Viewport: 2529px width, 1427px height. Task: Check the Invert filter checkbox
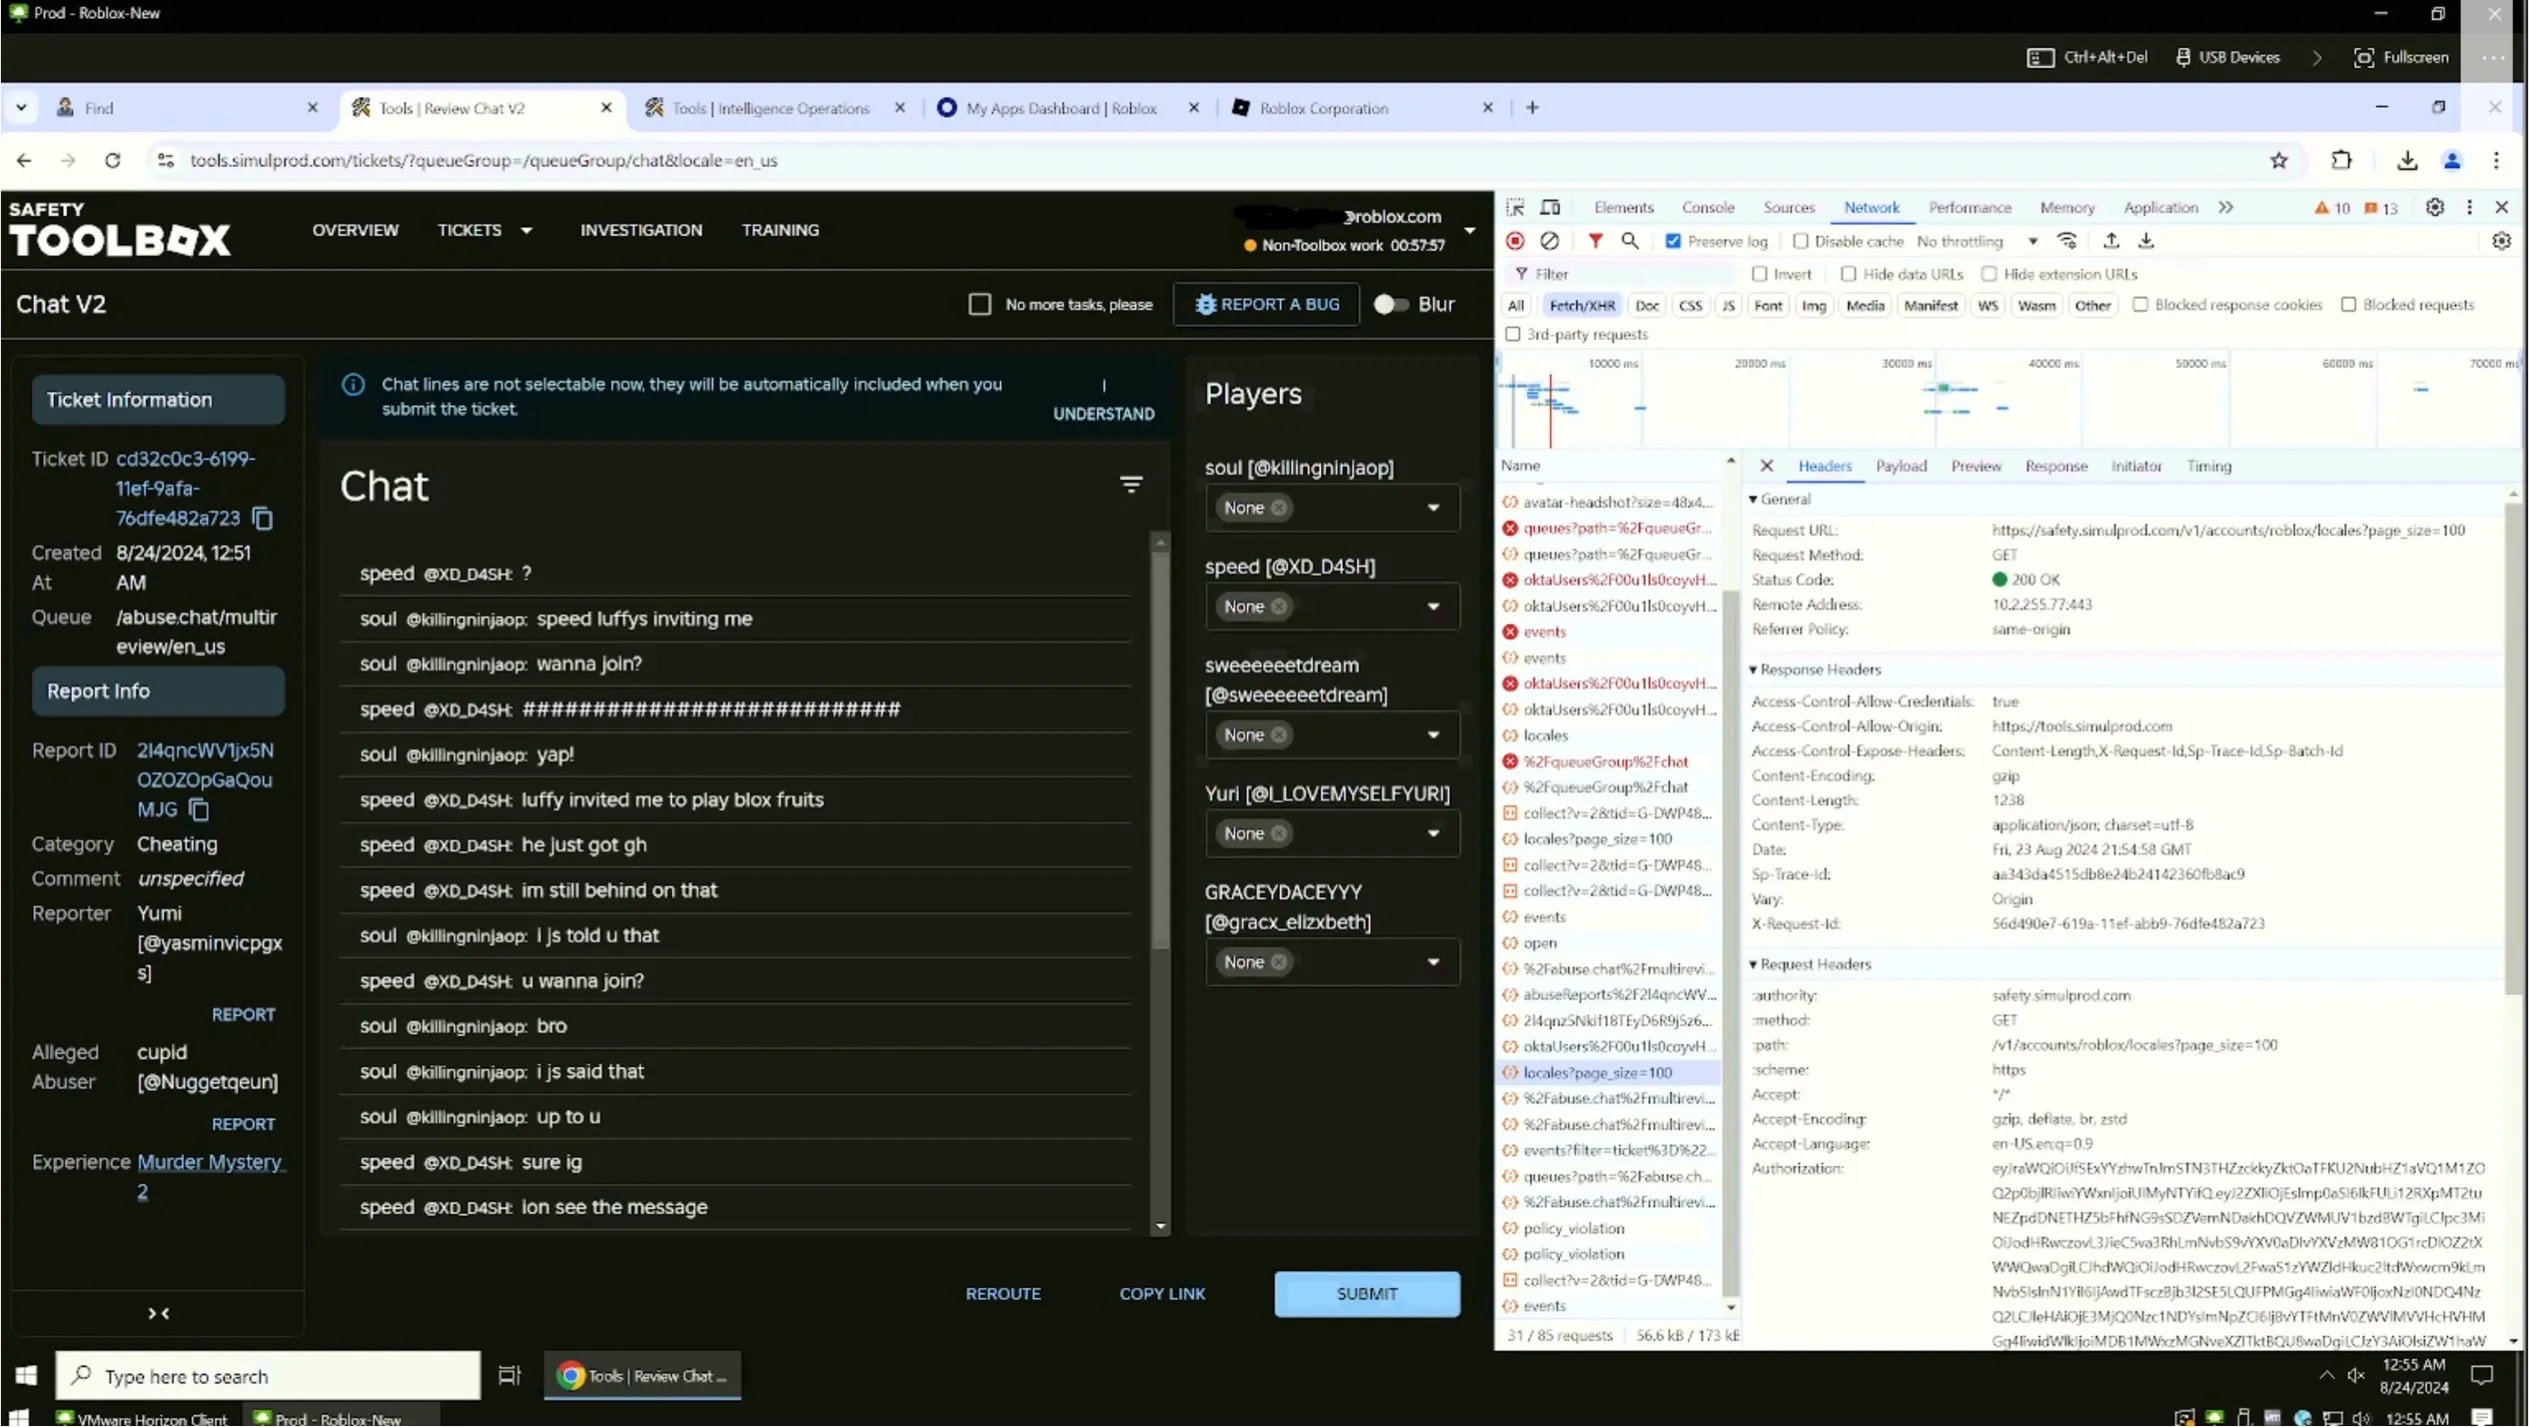tap(1759, 274)
